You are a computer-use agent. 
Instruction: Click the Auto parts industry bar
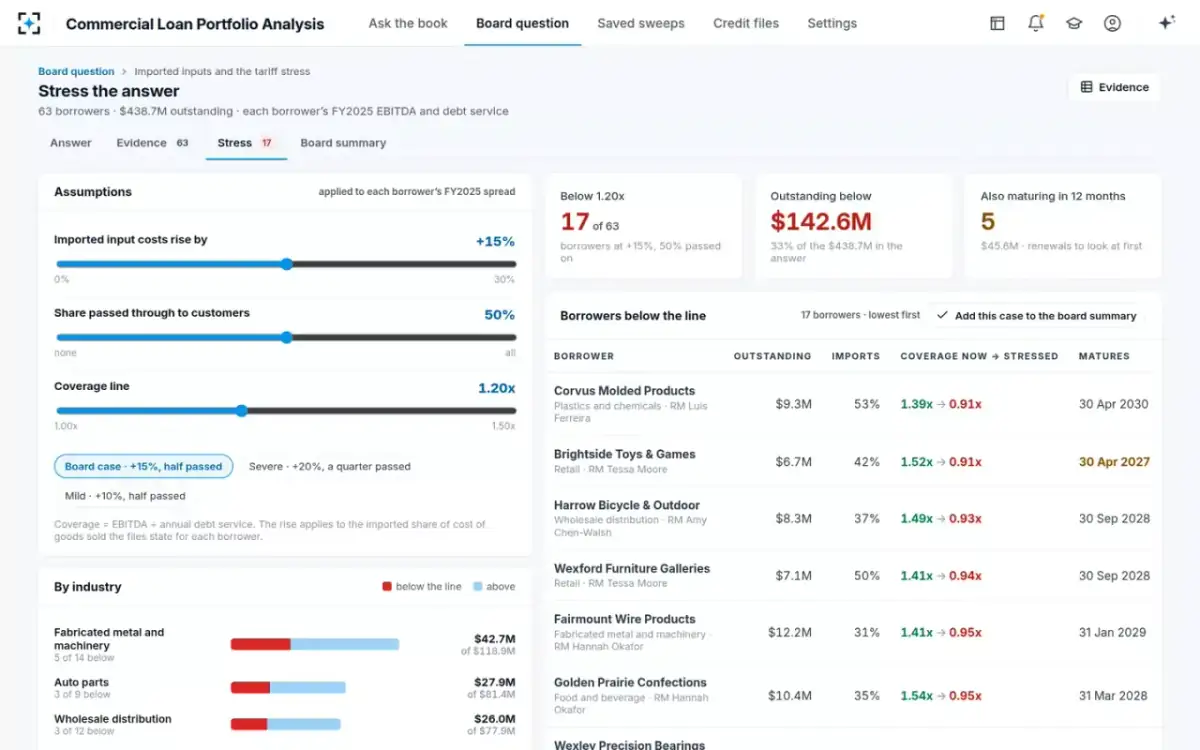pyautogui.click(x=288, y=687)
